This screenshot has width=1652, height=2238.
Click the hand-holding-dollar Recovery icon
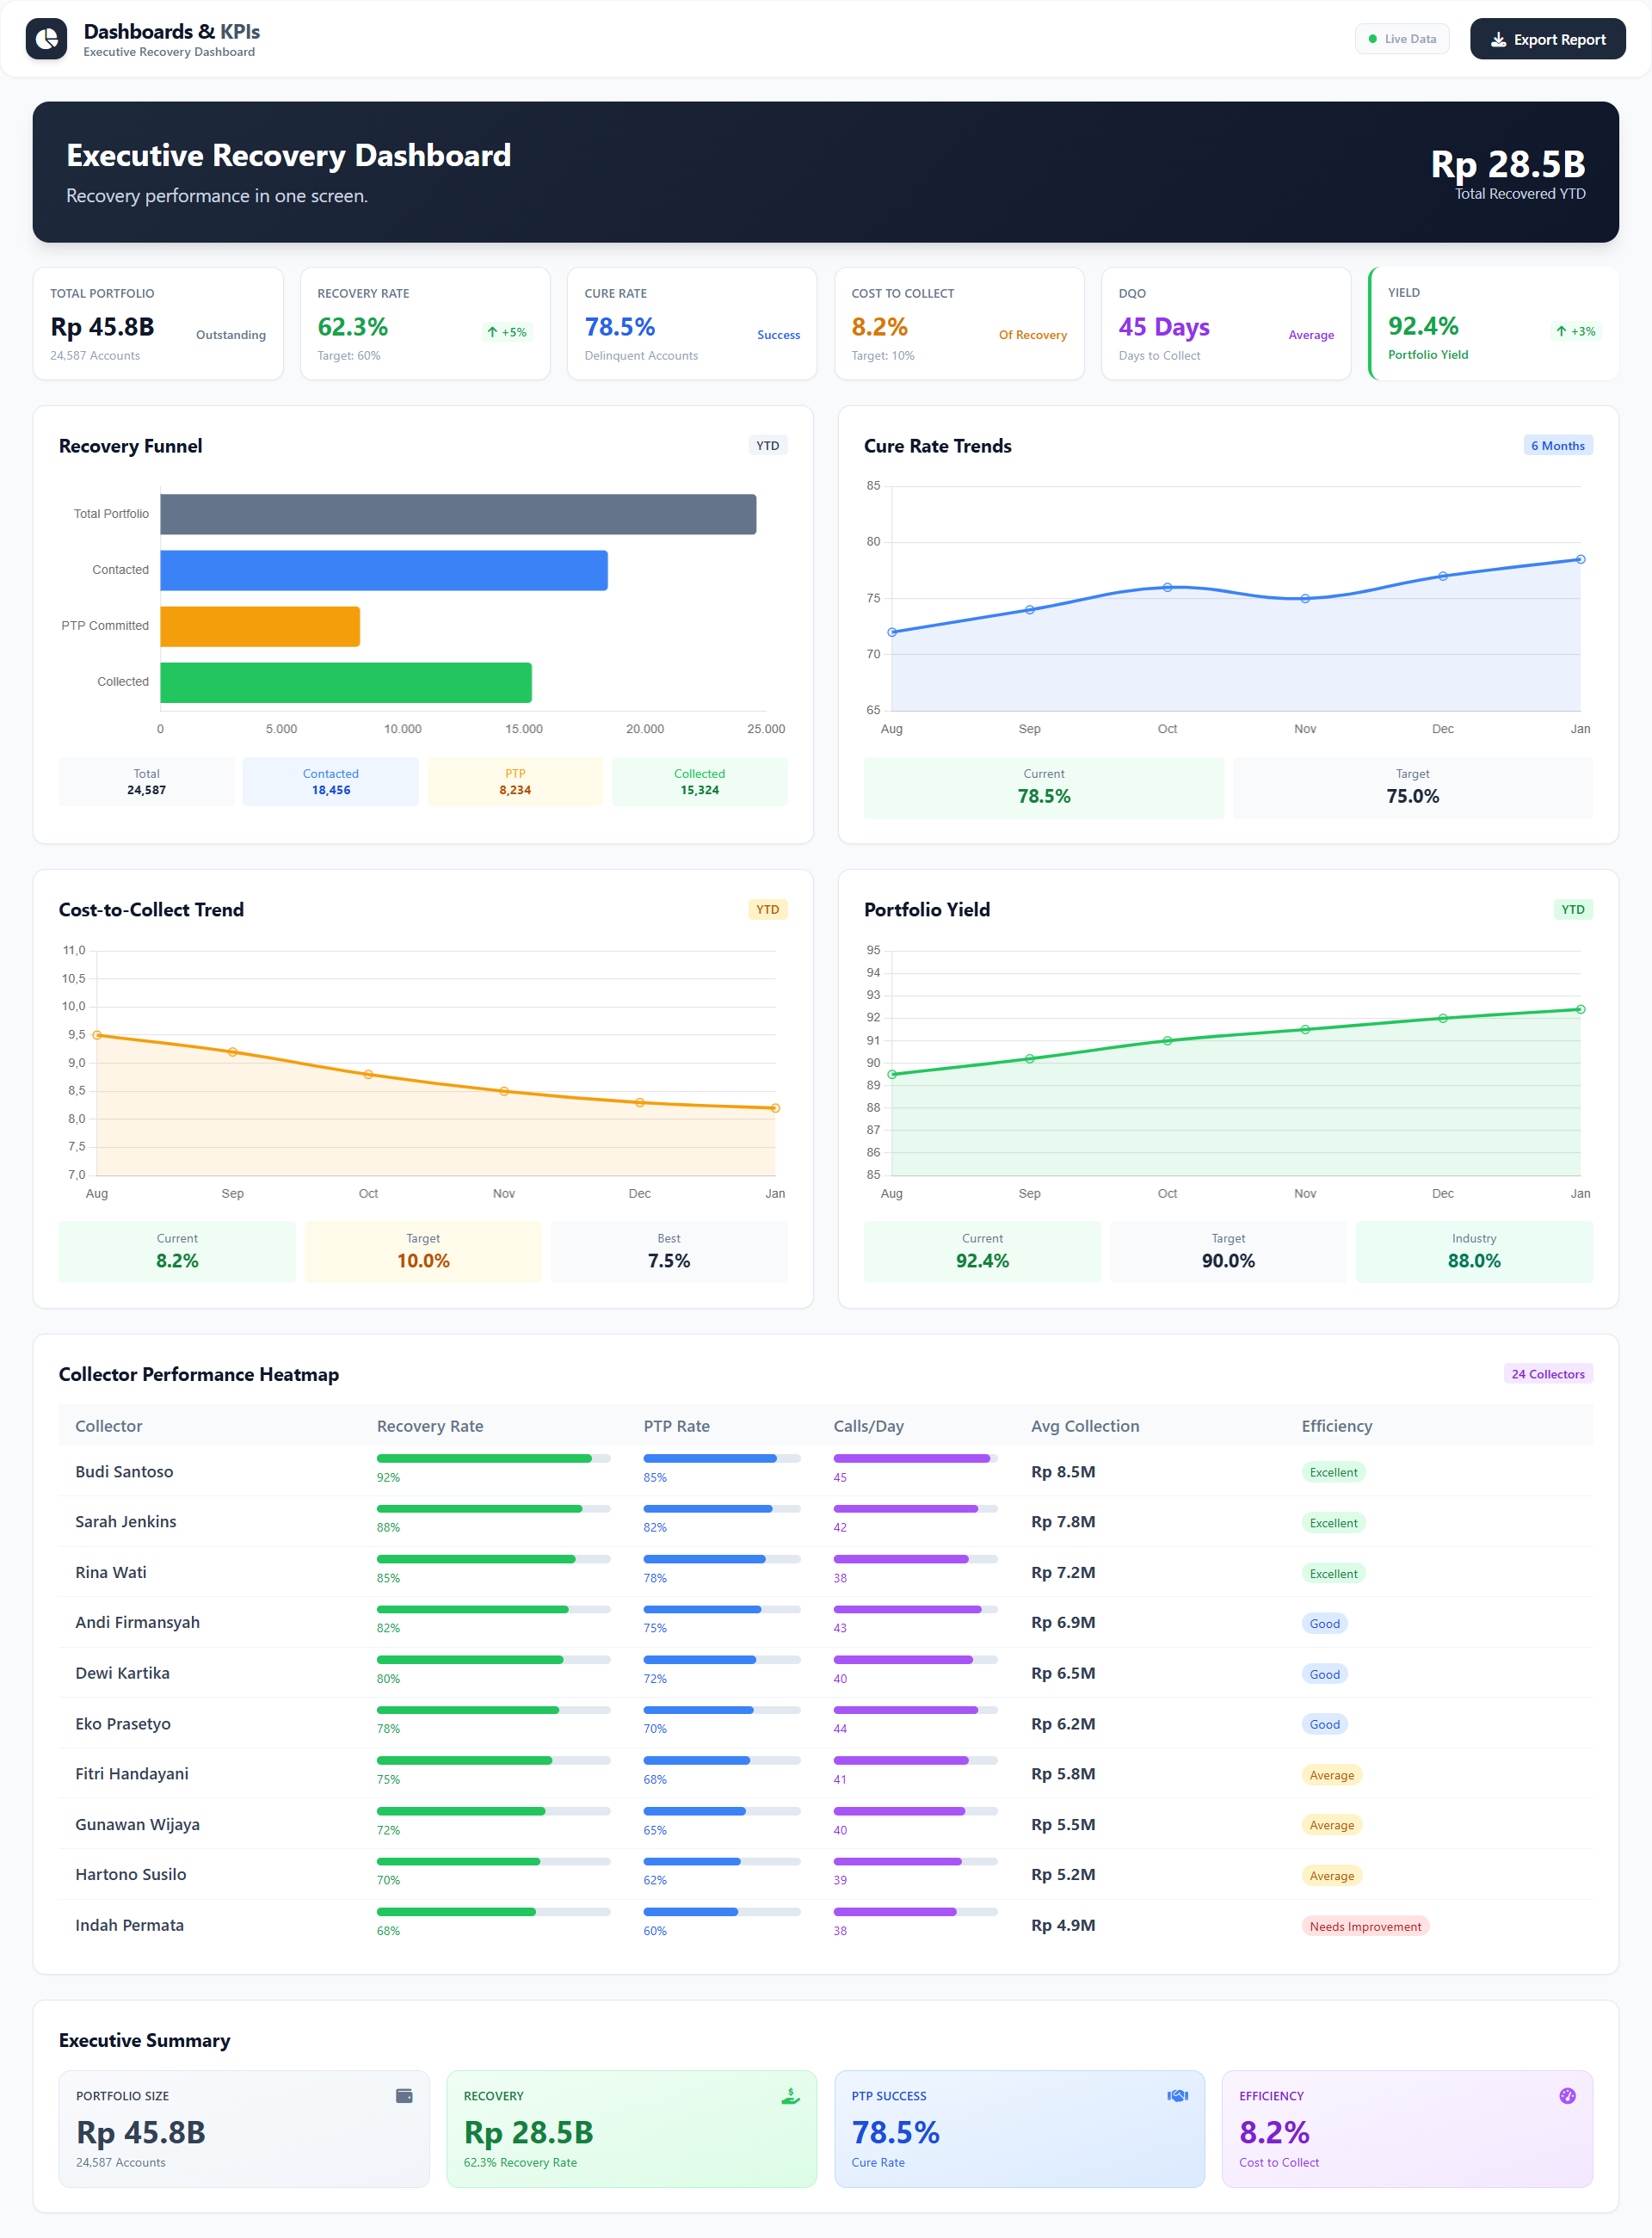pos(790,2095)
